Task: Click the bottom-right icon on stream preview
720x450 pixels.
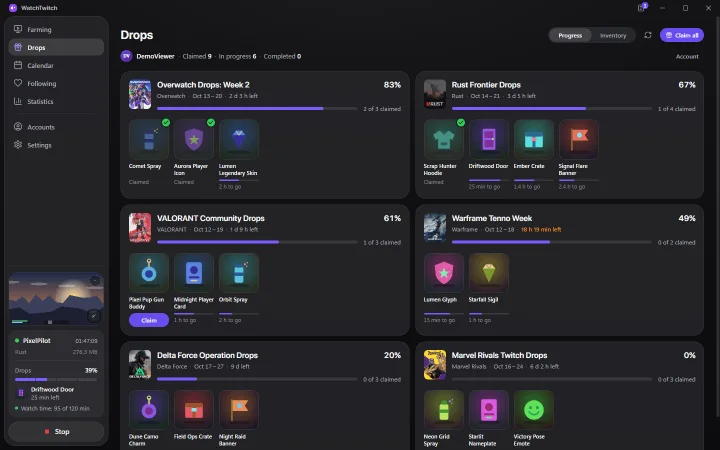Action: point(94,315)
